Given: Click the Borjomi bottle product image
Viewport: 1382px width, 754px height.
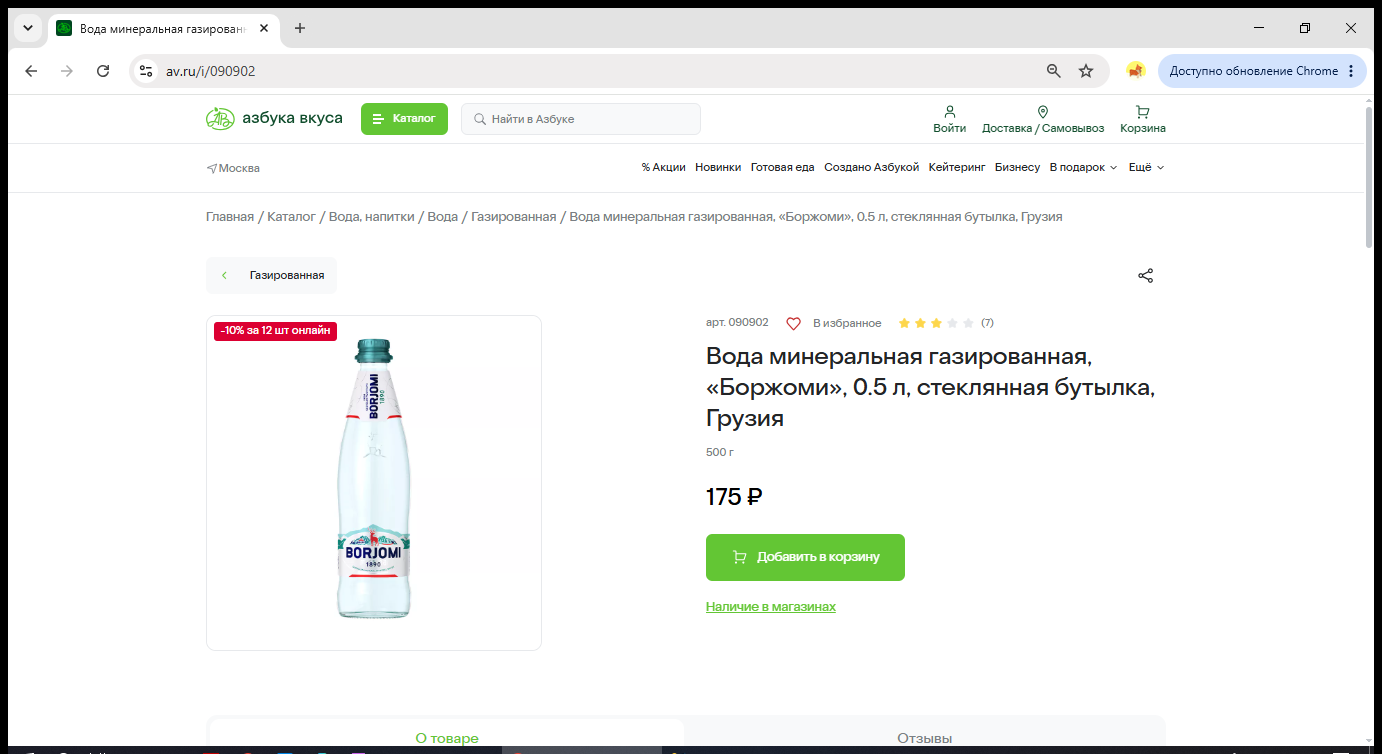Looking at the screenshot, I should click(373, 480).
